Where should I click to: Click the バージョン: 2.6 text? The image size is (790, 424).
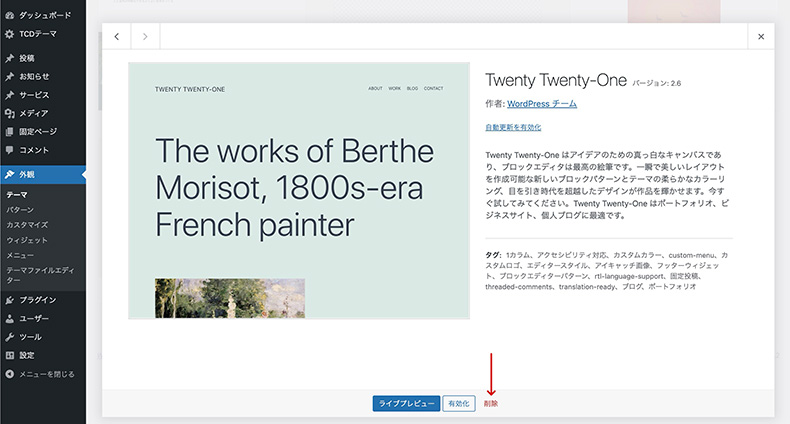(656, 84)
